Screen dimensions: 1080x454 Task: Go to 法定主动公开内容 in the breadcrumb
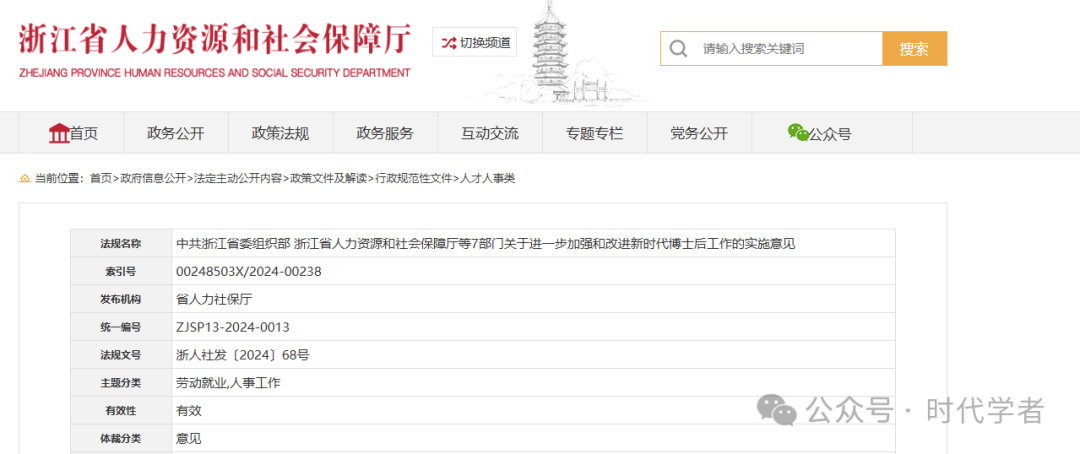click(x=238, y=178)
